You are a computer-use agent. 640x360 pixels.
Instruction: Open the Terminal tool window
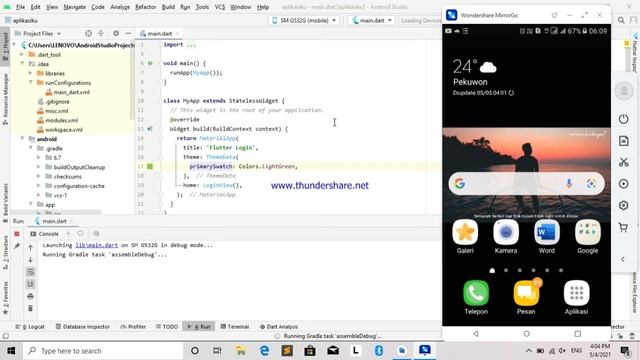click(x=235, y=327)
